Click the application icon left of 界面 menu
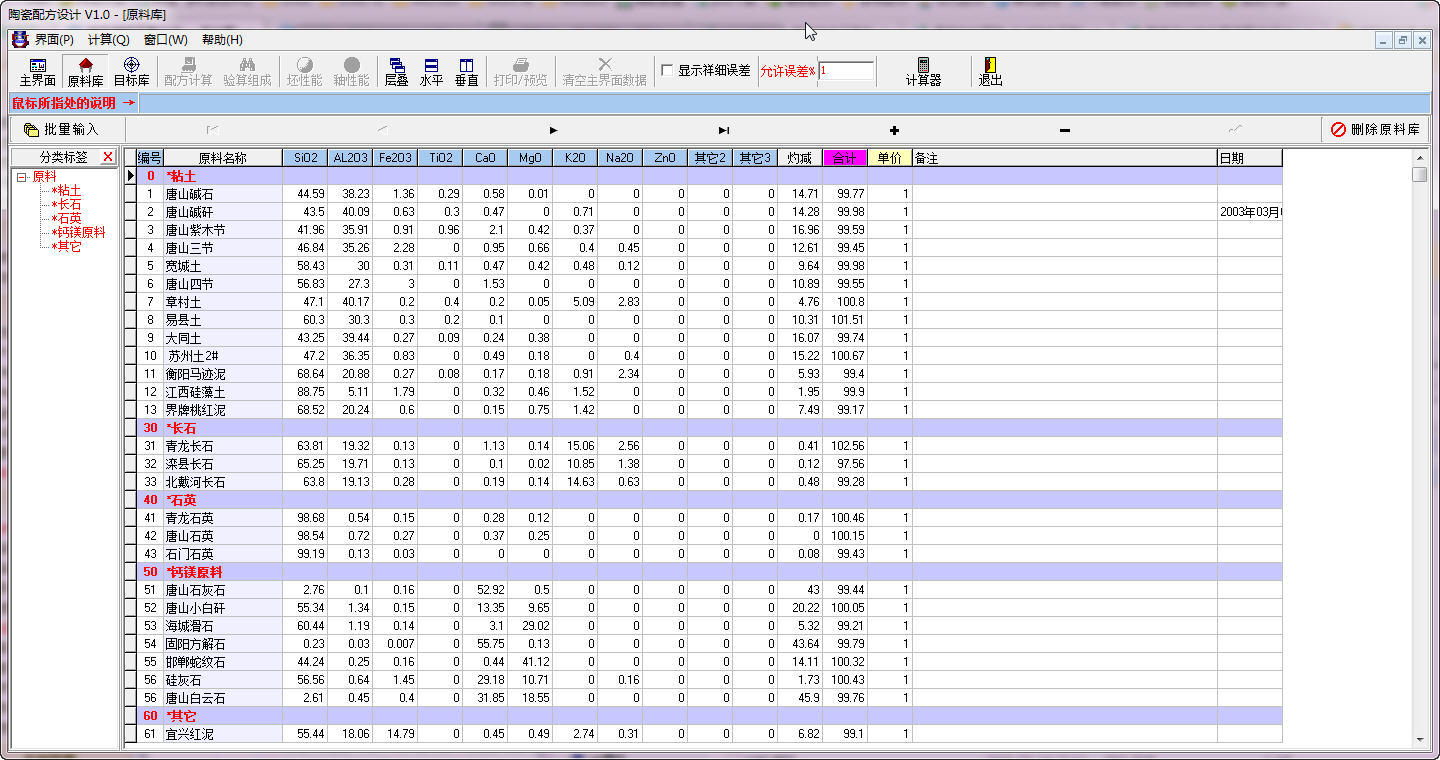 [20, 40]
